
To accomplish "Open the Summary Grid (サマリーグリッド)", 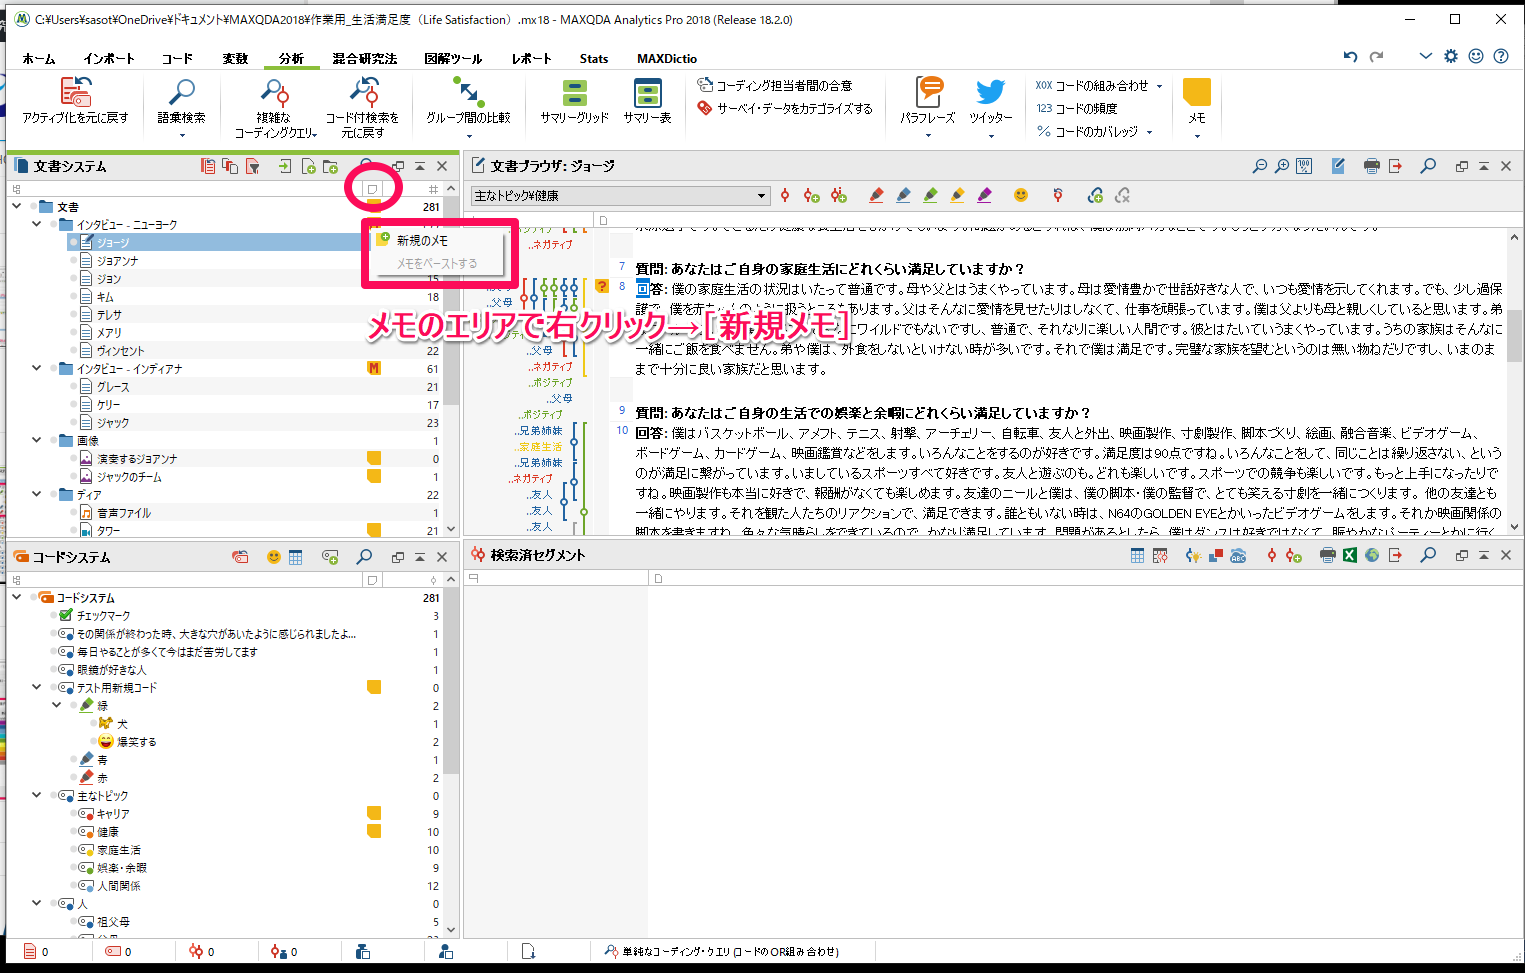I will pyautogui.click(x=574, y=103).
